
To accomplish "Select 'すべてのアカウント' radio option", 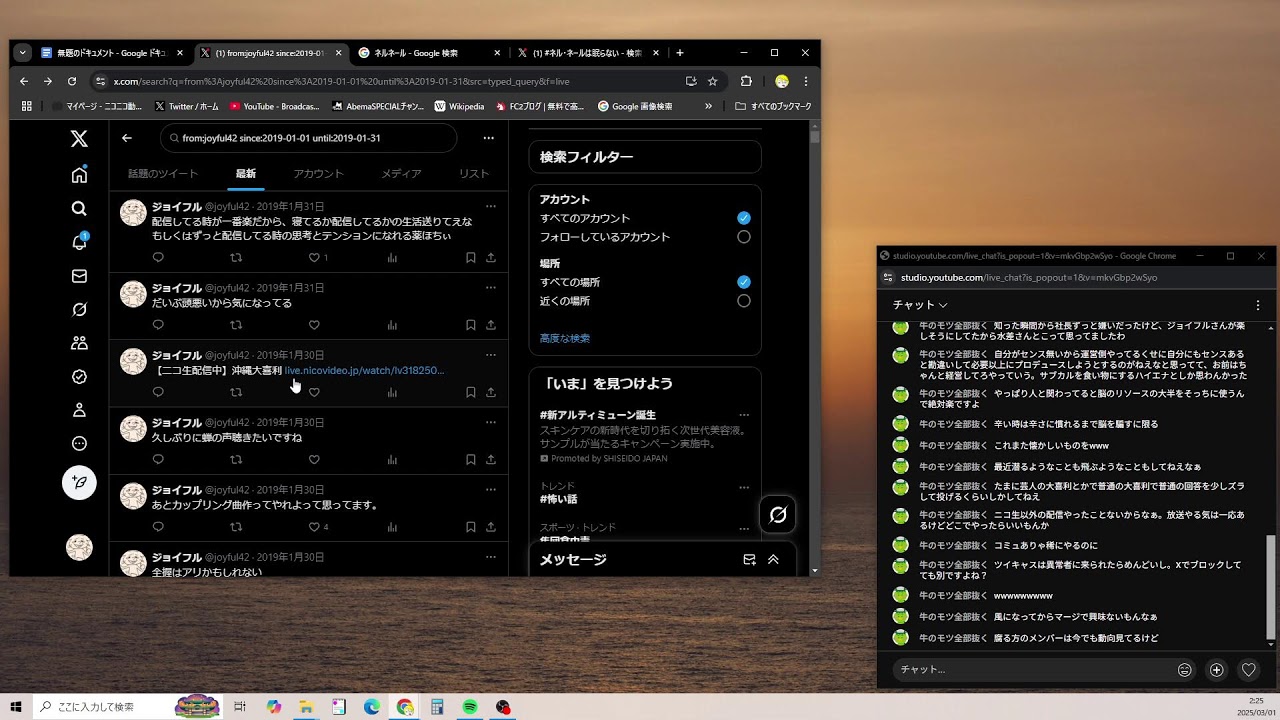I will pyautogui.click(x=743, y=218).
